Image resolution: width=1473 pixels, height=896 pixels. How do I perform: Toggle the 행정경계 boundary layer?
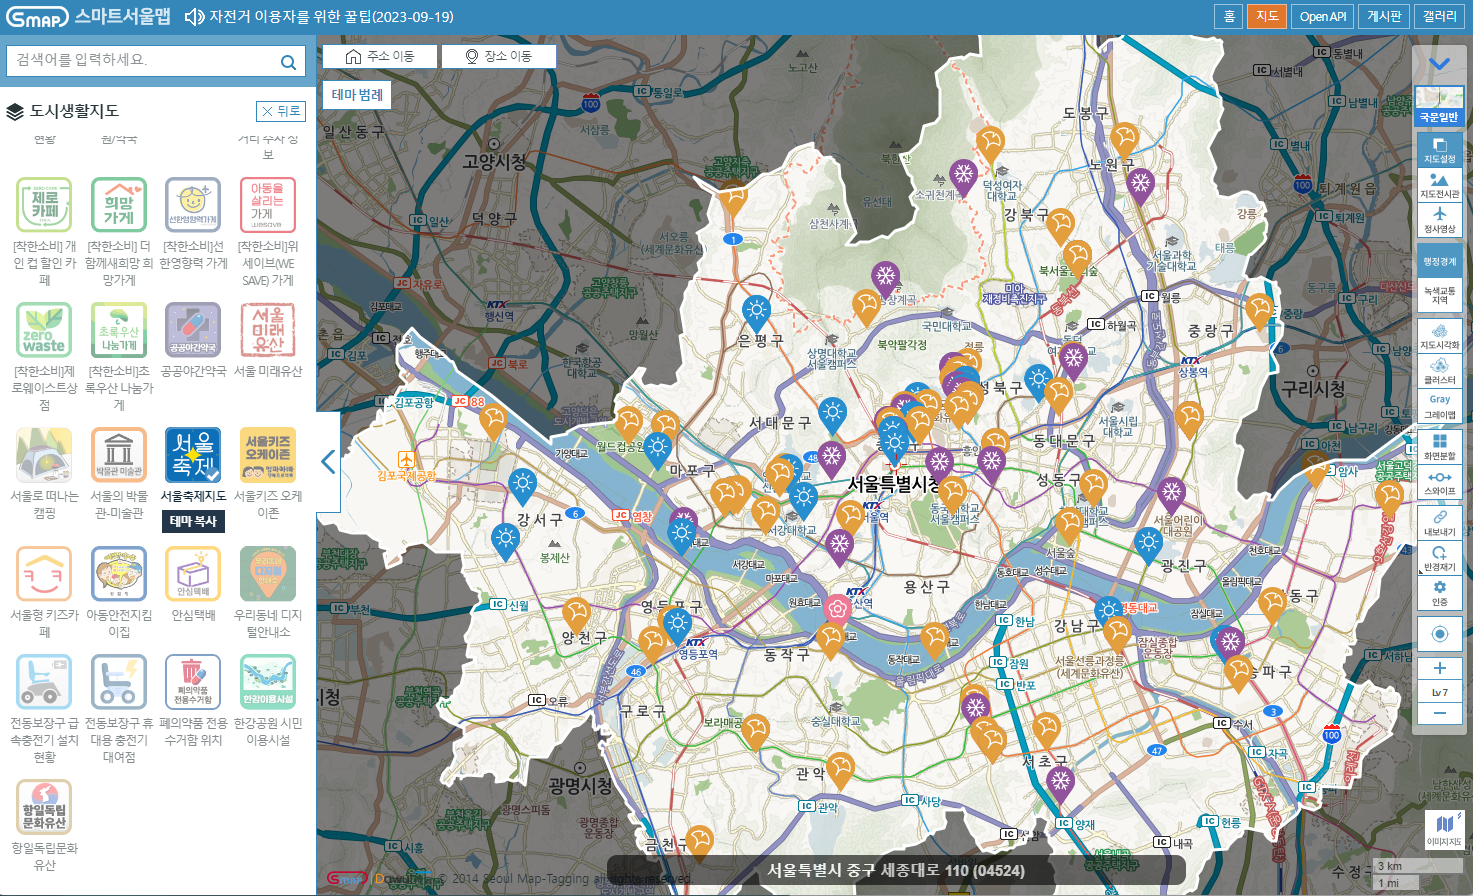point(1439,261)
